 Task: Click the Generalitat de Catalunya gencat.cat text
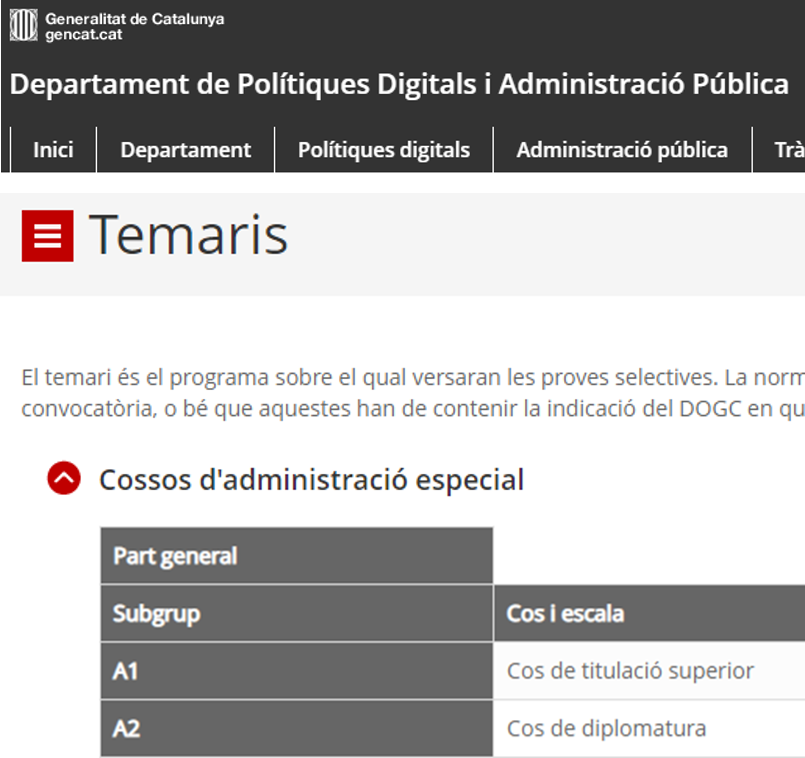(134, 26)
